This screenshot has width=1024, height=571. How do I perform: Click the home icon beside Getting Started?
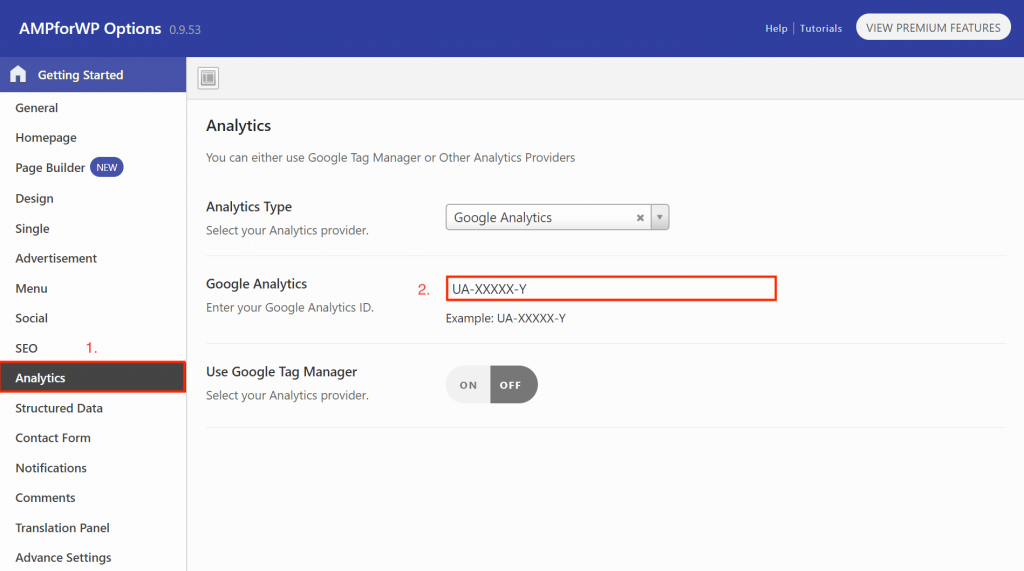pyautogui.click(x=18, y=74)
